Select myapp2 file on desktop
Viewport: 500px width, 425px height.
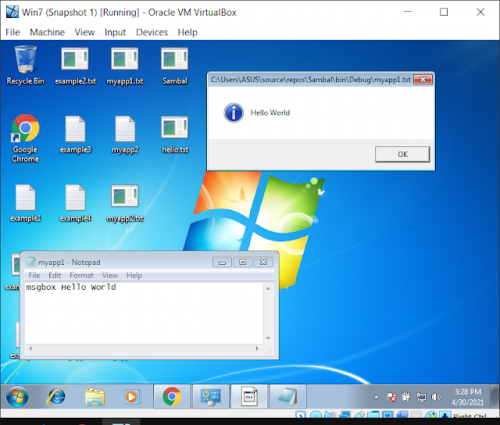coord(125,135)
